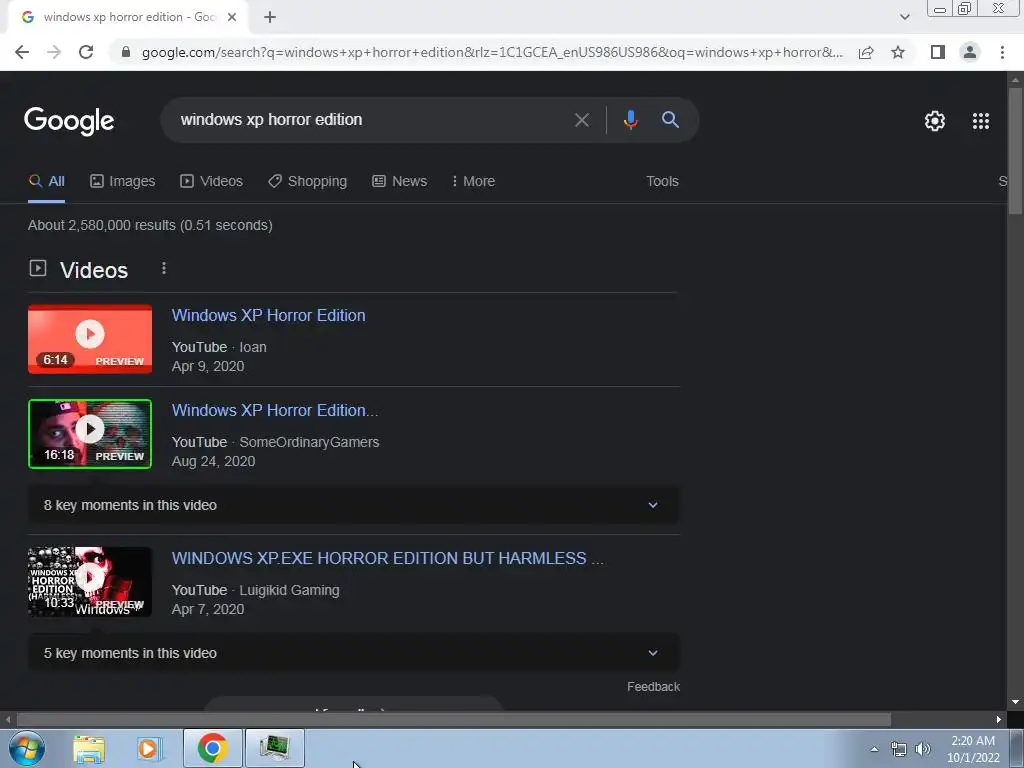The image size is (1024, 768).
Task: Open Chrome three-dot menu
Action: (1002, 52)
